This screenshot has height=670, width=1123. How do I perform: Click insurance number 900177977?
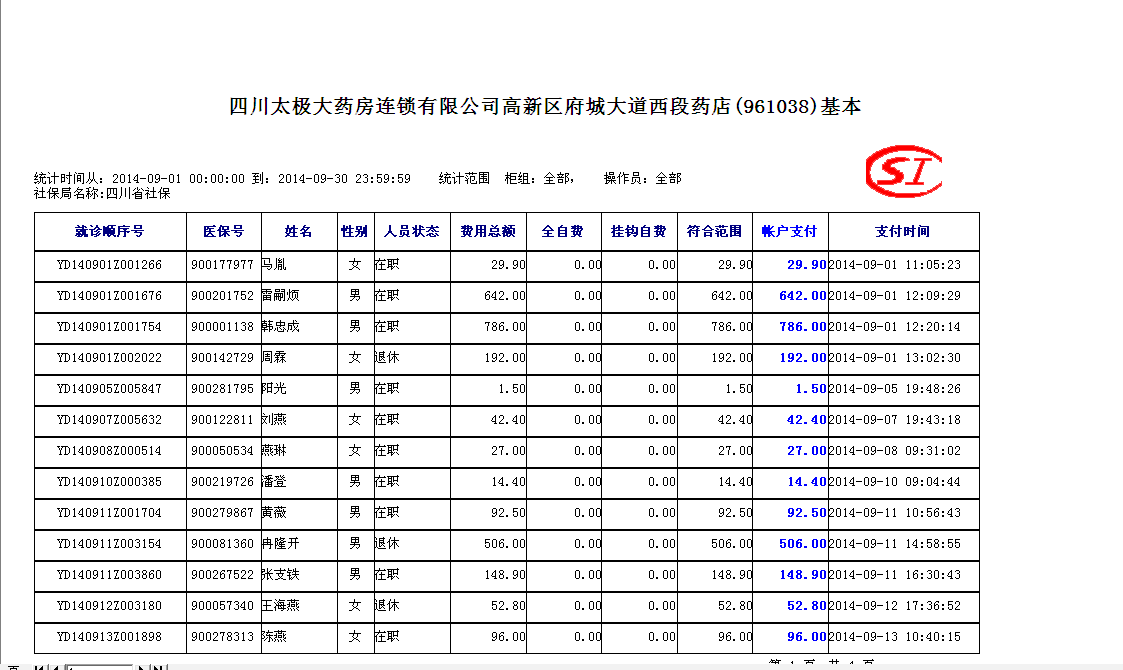223,265
